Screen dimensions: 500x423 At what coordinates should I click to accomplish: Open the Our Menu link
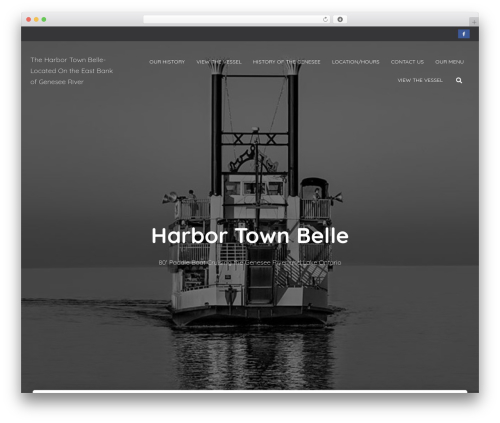(449, 62)
